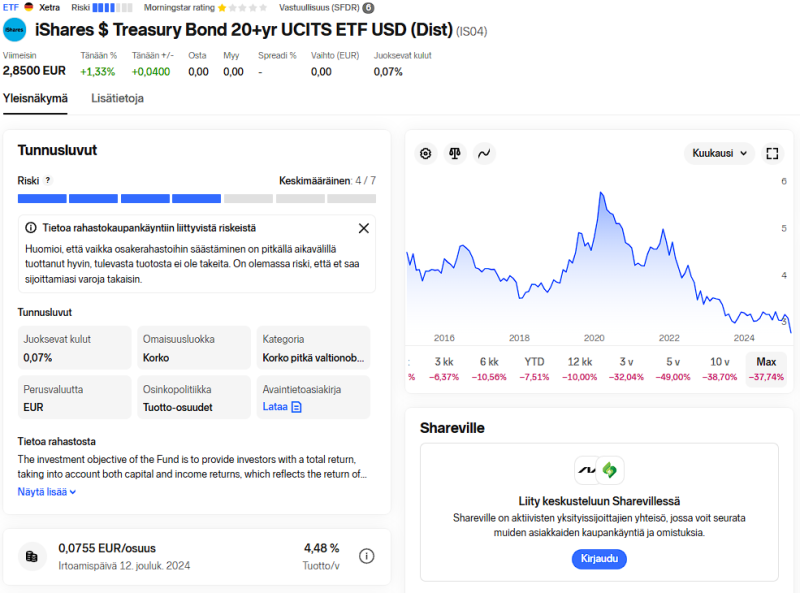The height and width of the screenshot is (593, 800).
Task: Click the dividend info circle icon
Action: tap(366, 556)
